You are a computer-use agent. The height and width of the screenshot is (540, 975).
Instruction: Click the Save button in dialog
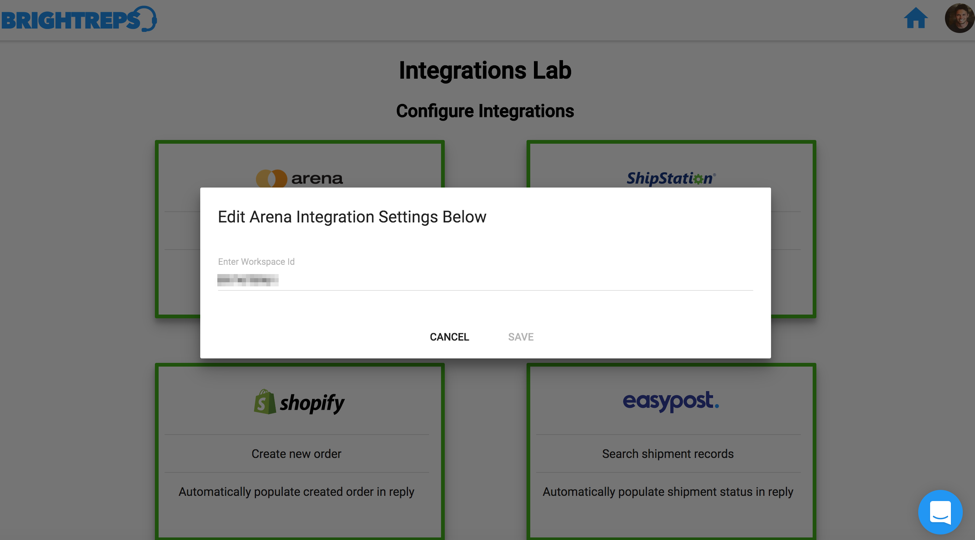pos(521,337)
